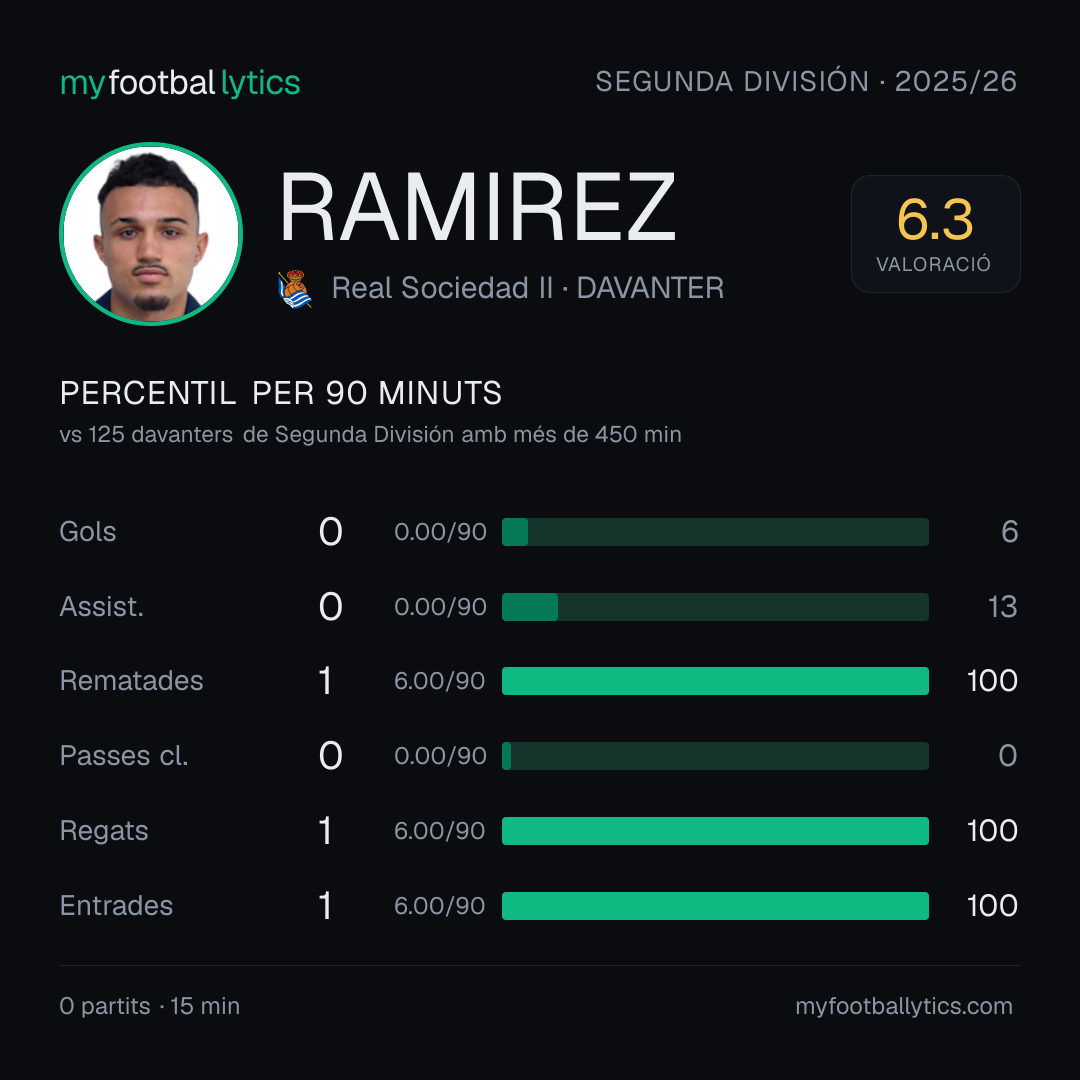The image size is (1080, 1080).
Task: Click the Rematades 6.00/90 value
Action: [439, 681]
